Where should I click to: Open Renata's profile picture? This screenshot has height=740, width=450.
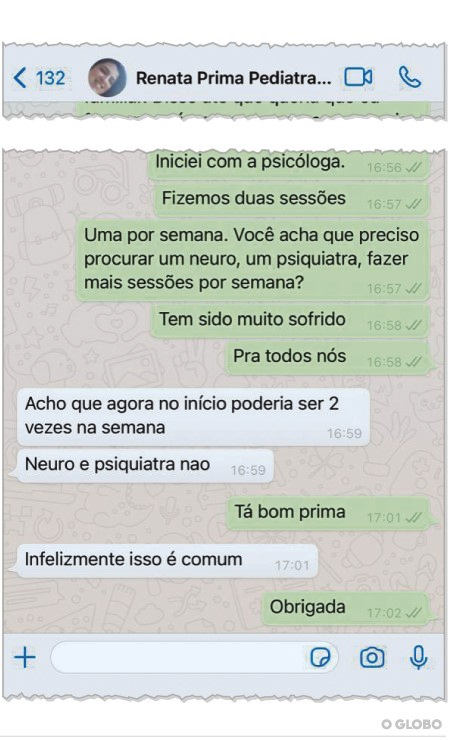pyautogui.click(x=107, y=78)
